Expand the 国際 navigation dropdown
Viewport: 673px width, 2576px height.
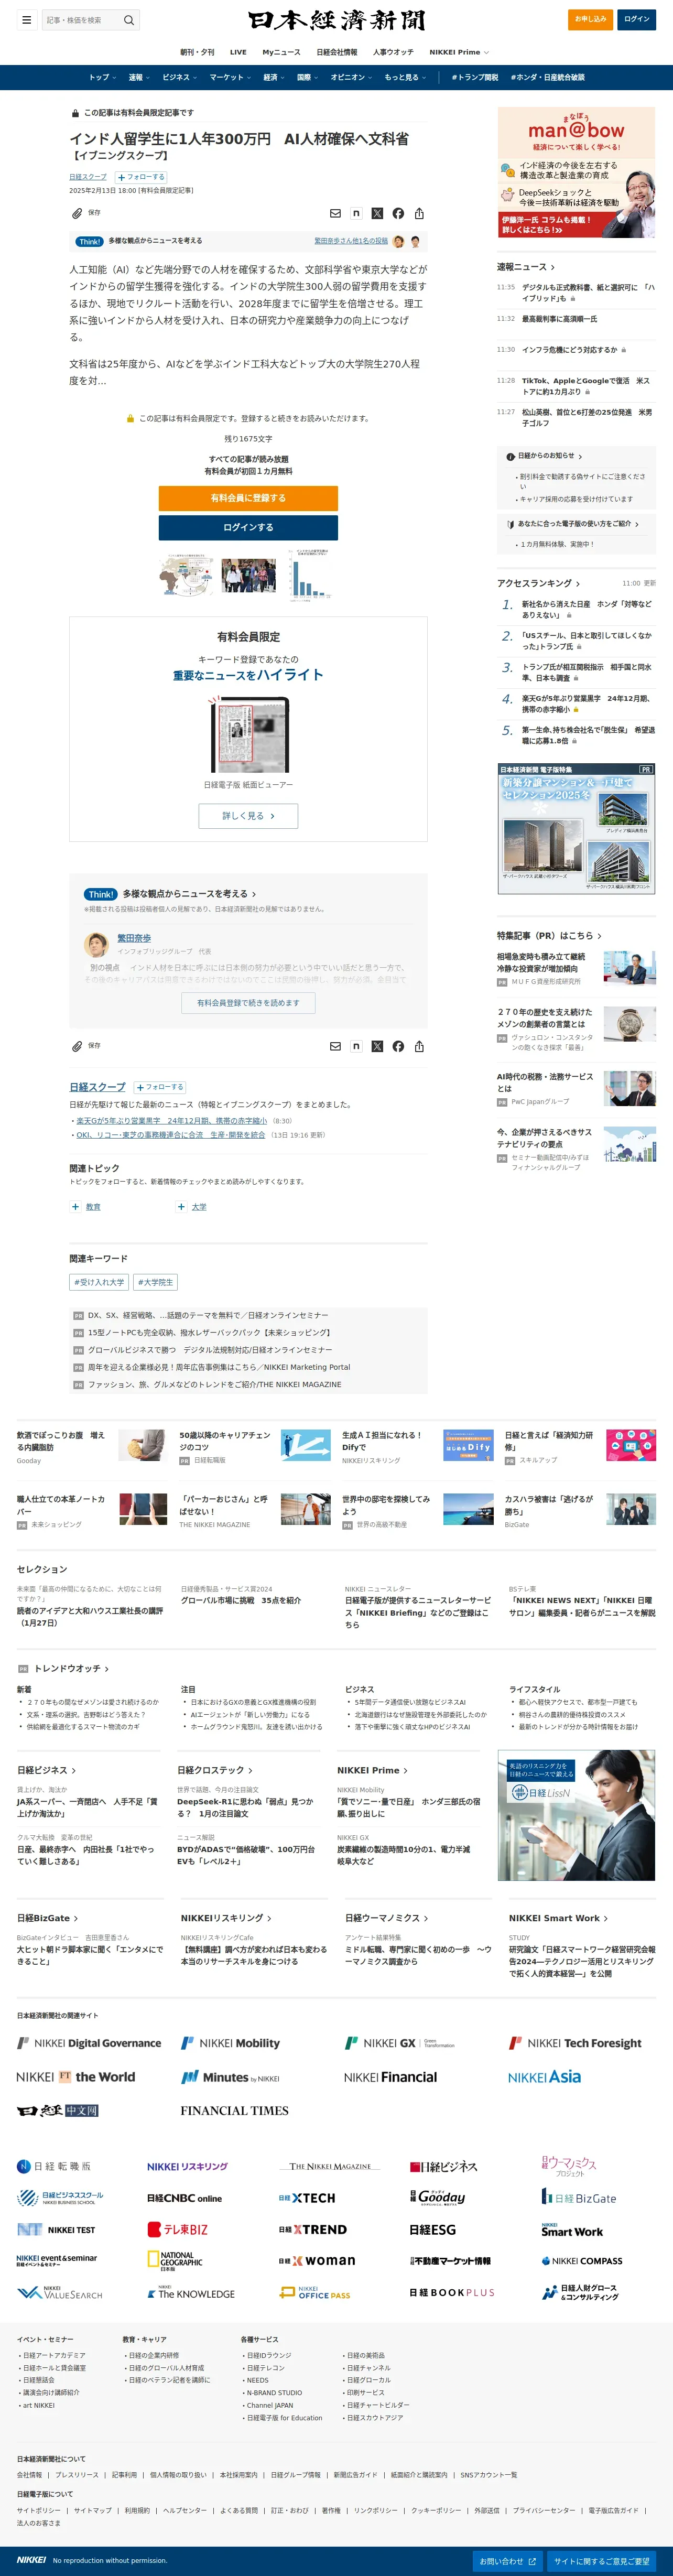click(x=307, y=77)
